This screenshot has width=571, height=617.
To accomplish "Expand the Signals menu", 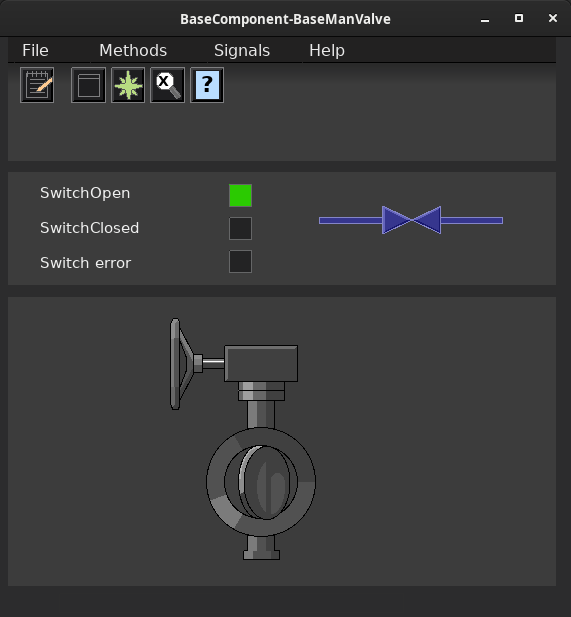I will tap(242, 50).
